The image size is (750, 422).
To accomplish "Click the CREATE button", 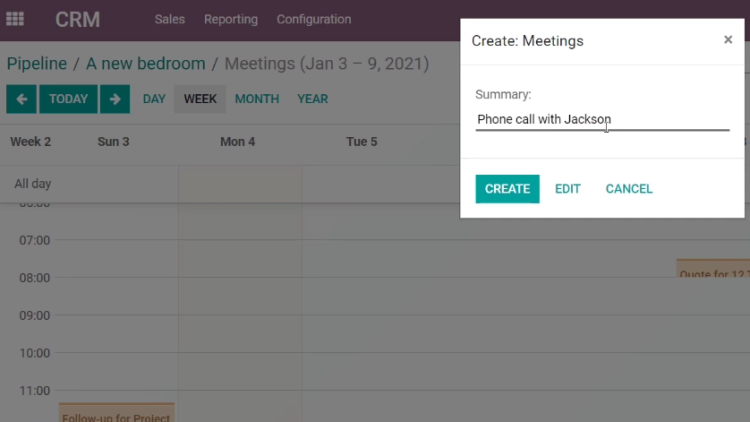I will [507, 189].
